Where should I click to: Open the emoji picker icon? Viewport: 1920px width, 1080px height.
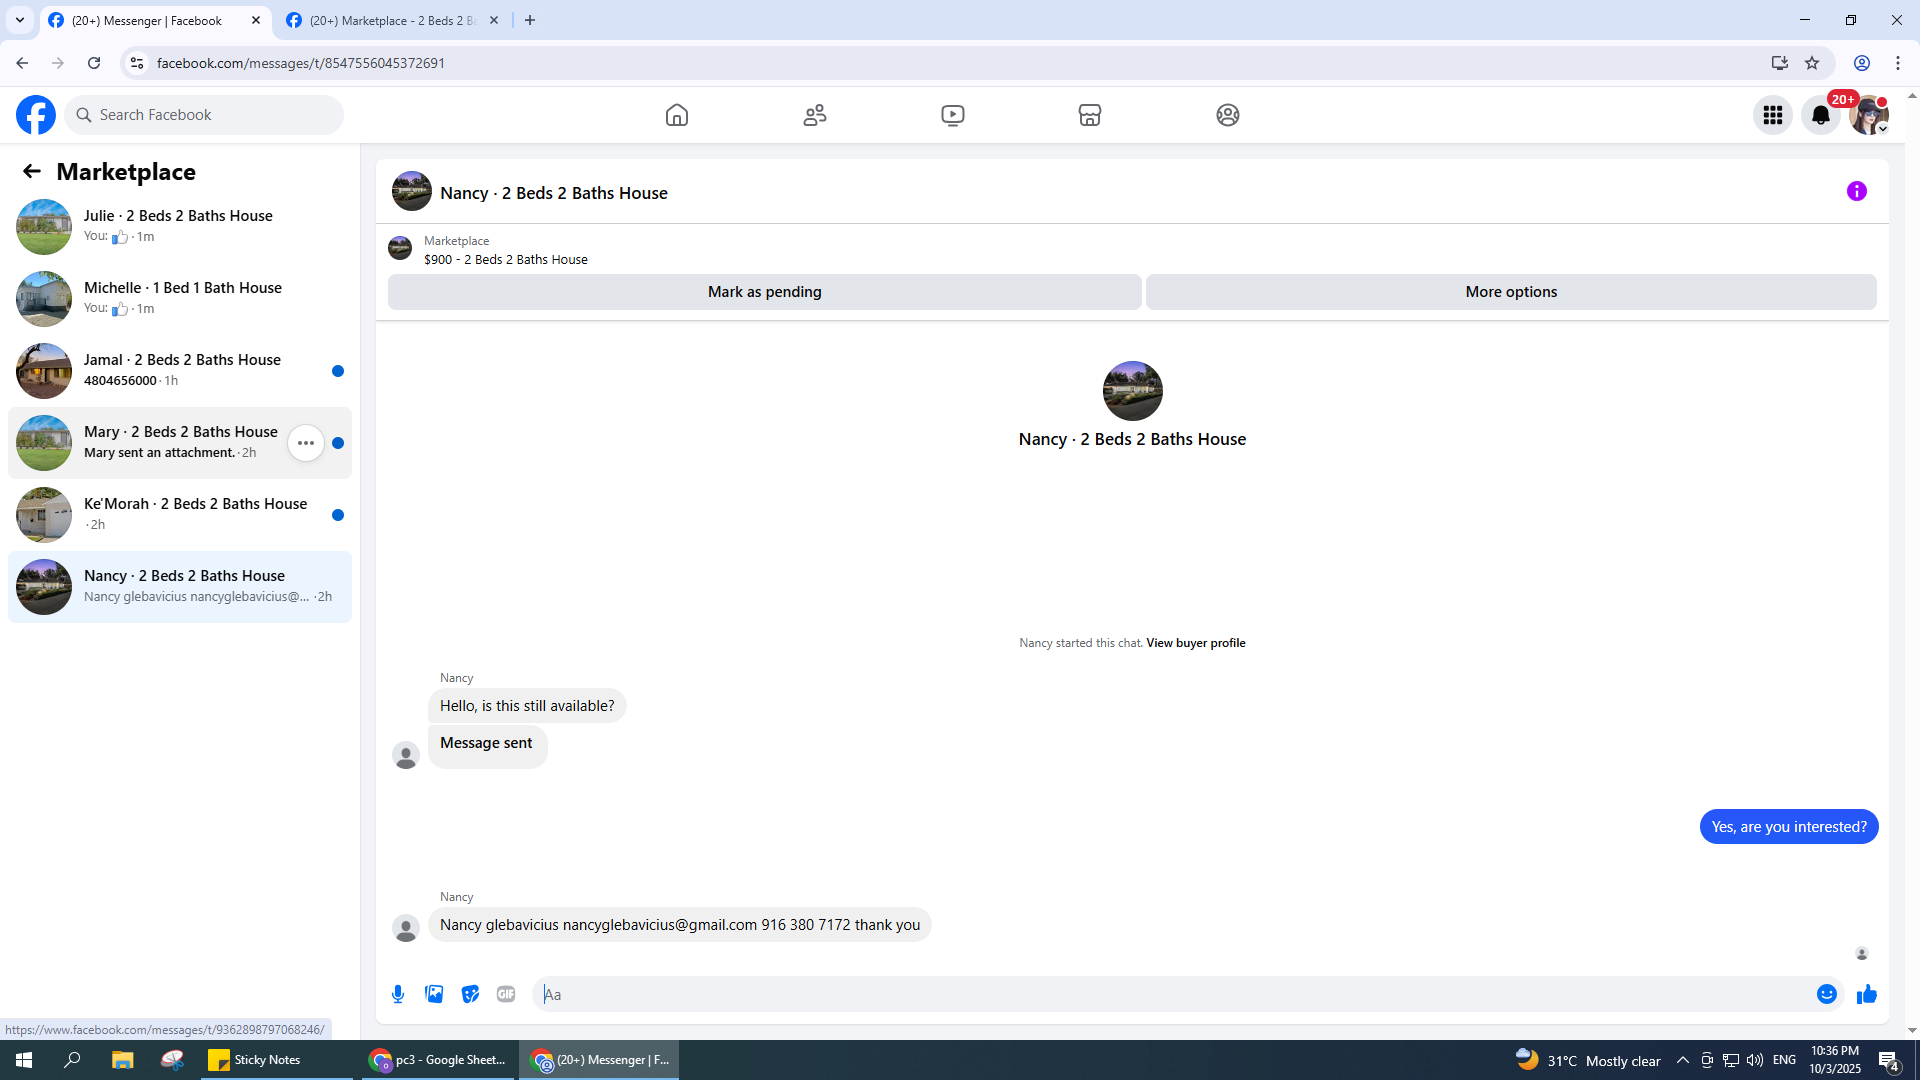1827,994
